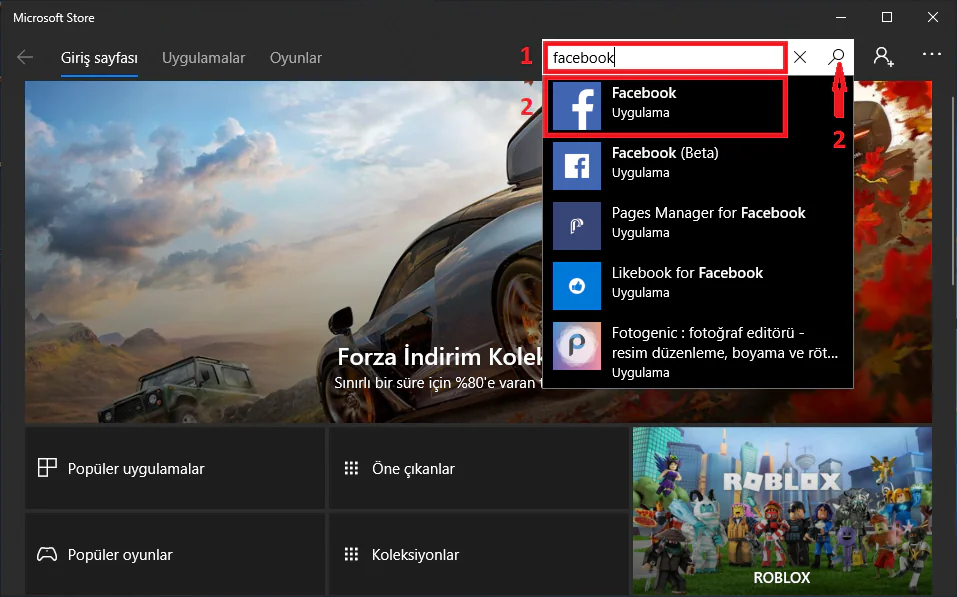The height and width of the screenshot is (597, 957).
Task: Click the facebook search input field
Action: point(665,58)
